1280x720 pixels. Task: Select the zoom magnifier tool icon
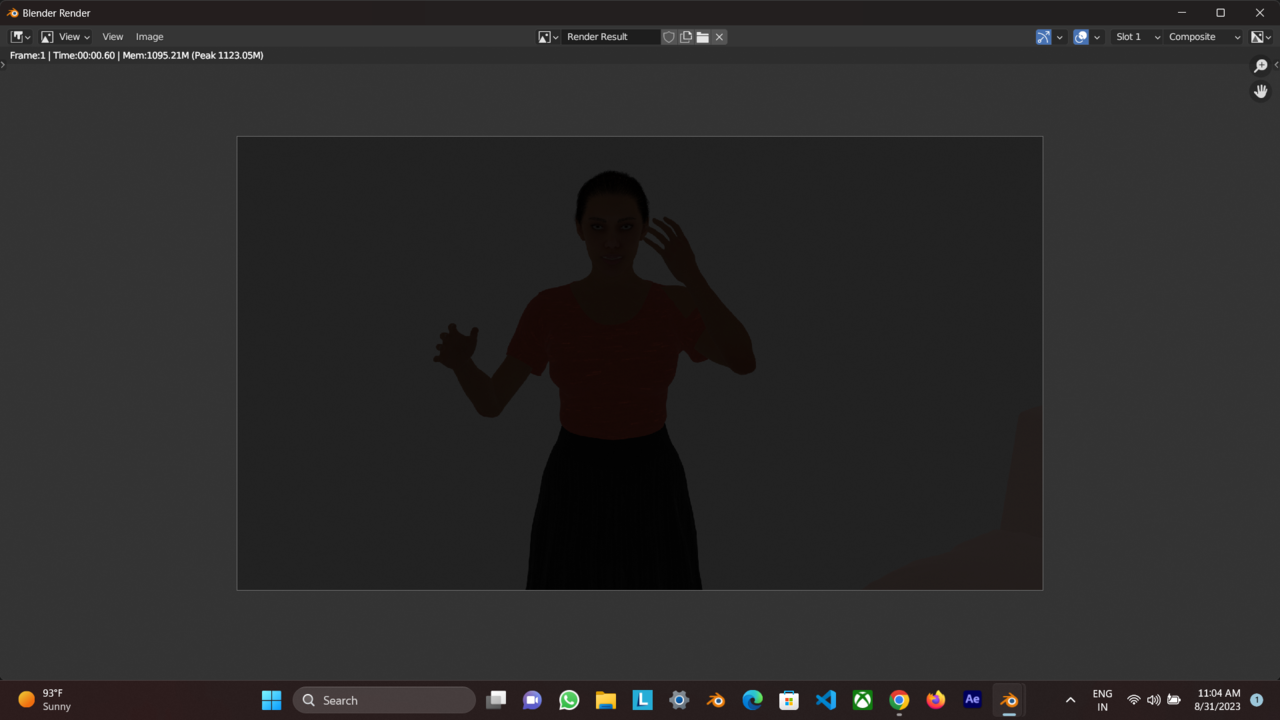[1260, 66]
